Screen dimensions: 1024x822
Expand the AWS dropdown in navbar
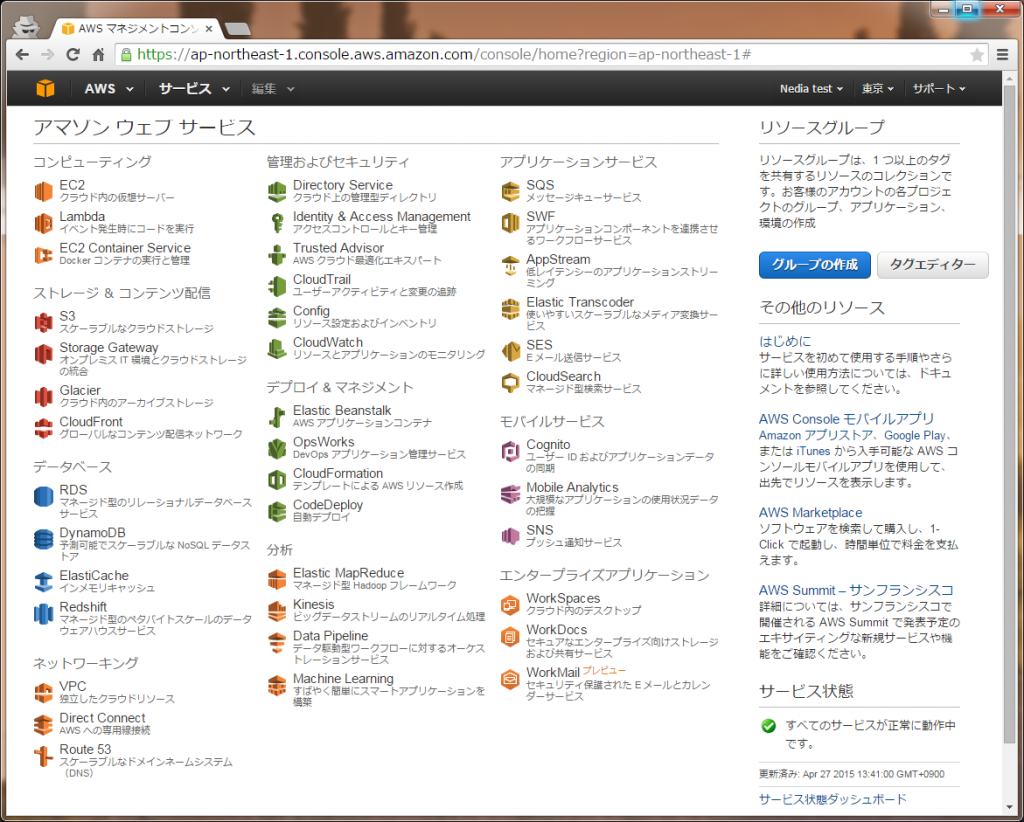(x=108, y=89)
